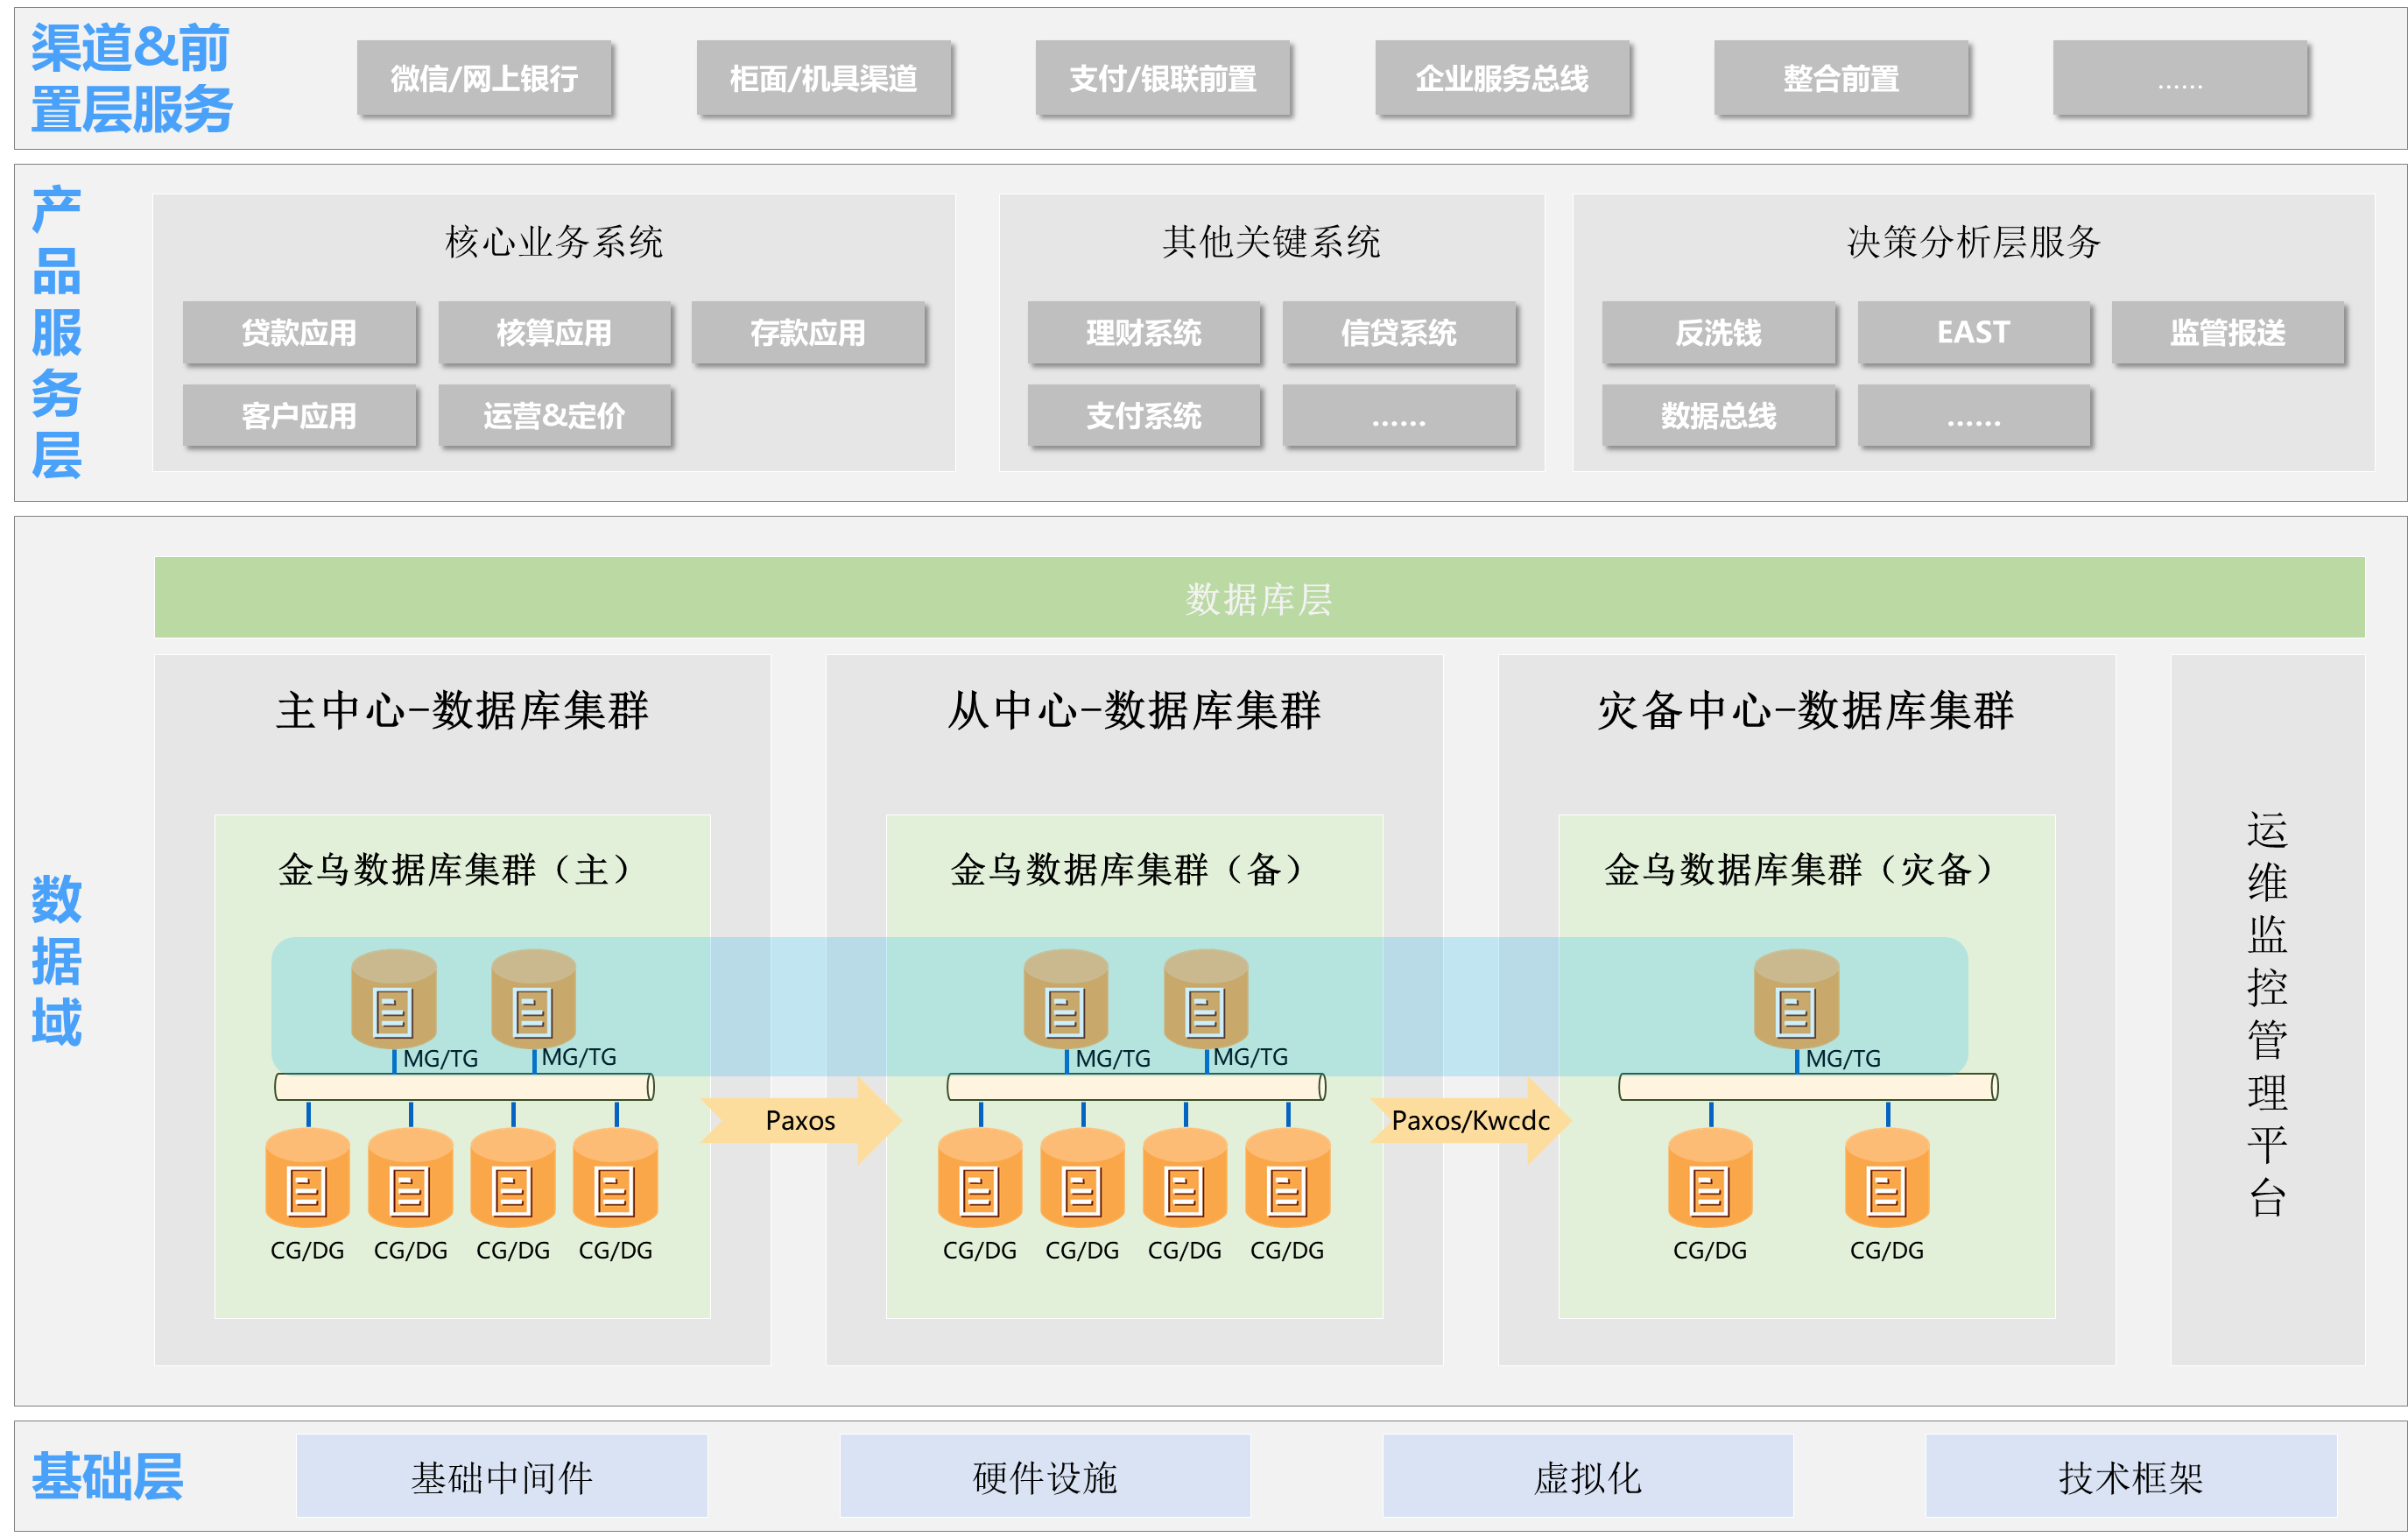Click the 基础中间件 box
Image resolution: width=2408 pixels, height=1537 pixels.
coord(501,1476)
